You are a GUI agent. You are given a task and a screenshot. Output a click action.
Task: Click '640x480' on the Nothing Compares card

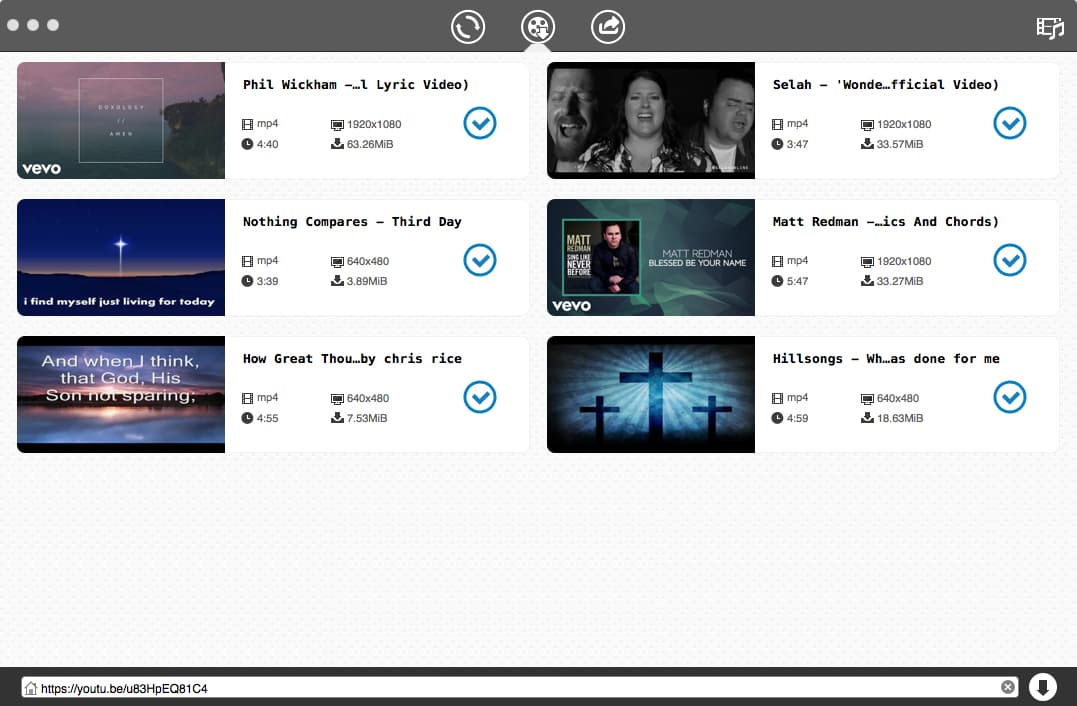click(x=368, y=261)
